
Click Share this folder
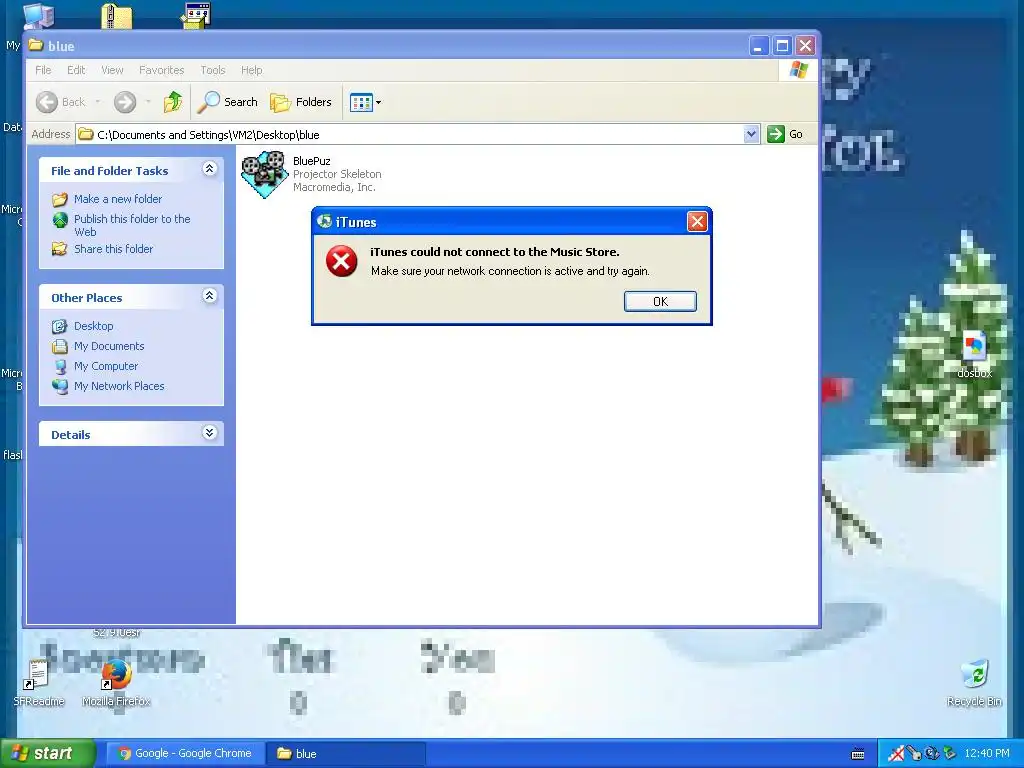click(x=113, y=249)
